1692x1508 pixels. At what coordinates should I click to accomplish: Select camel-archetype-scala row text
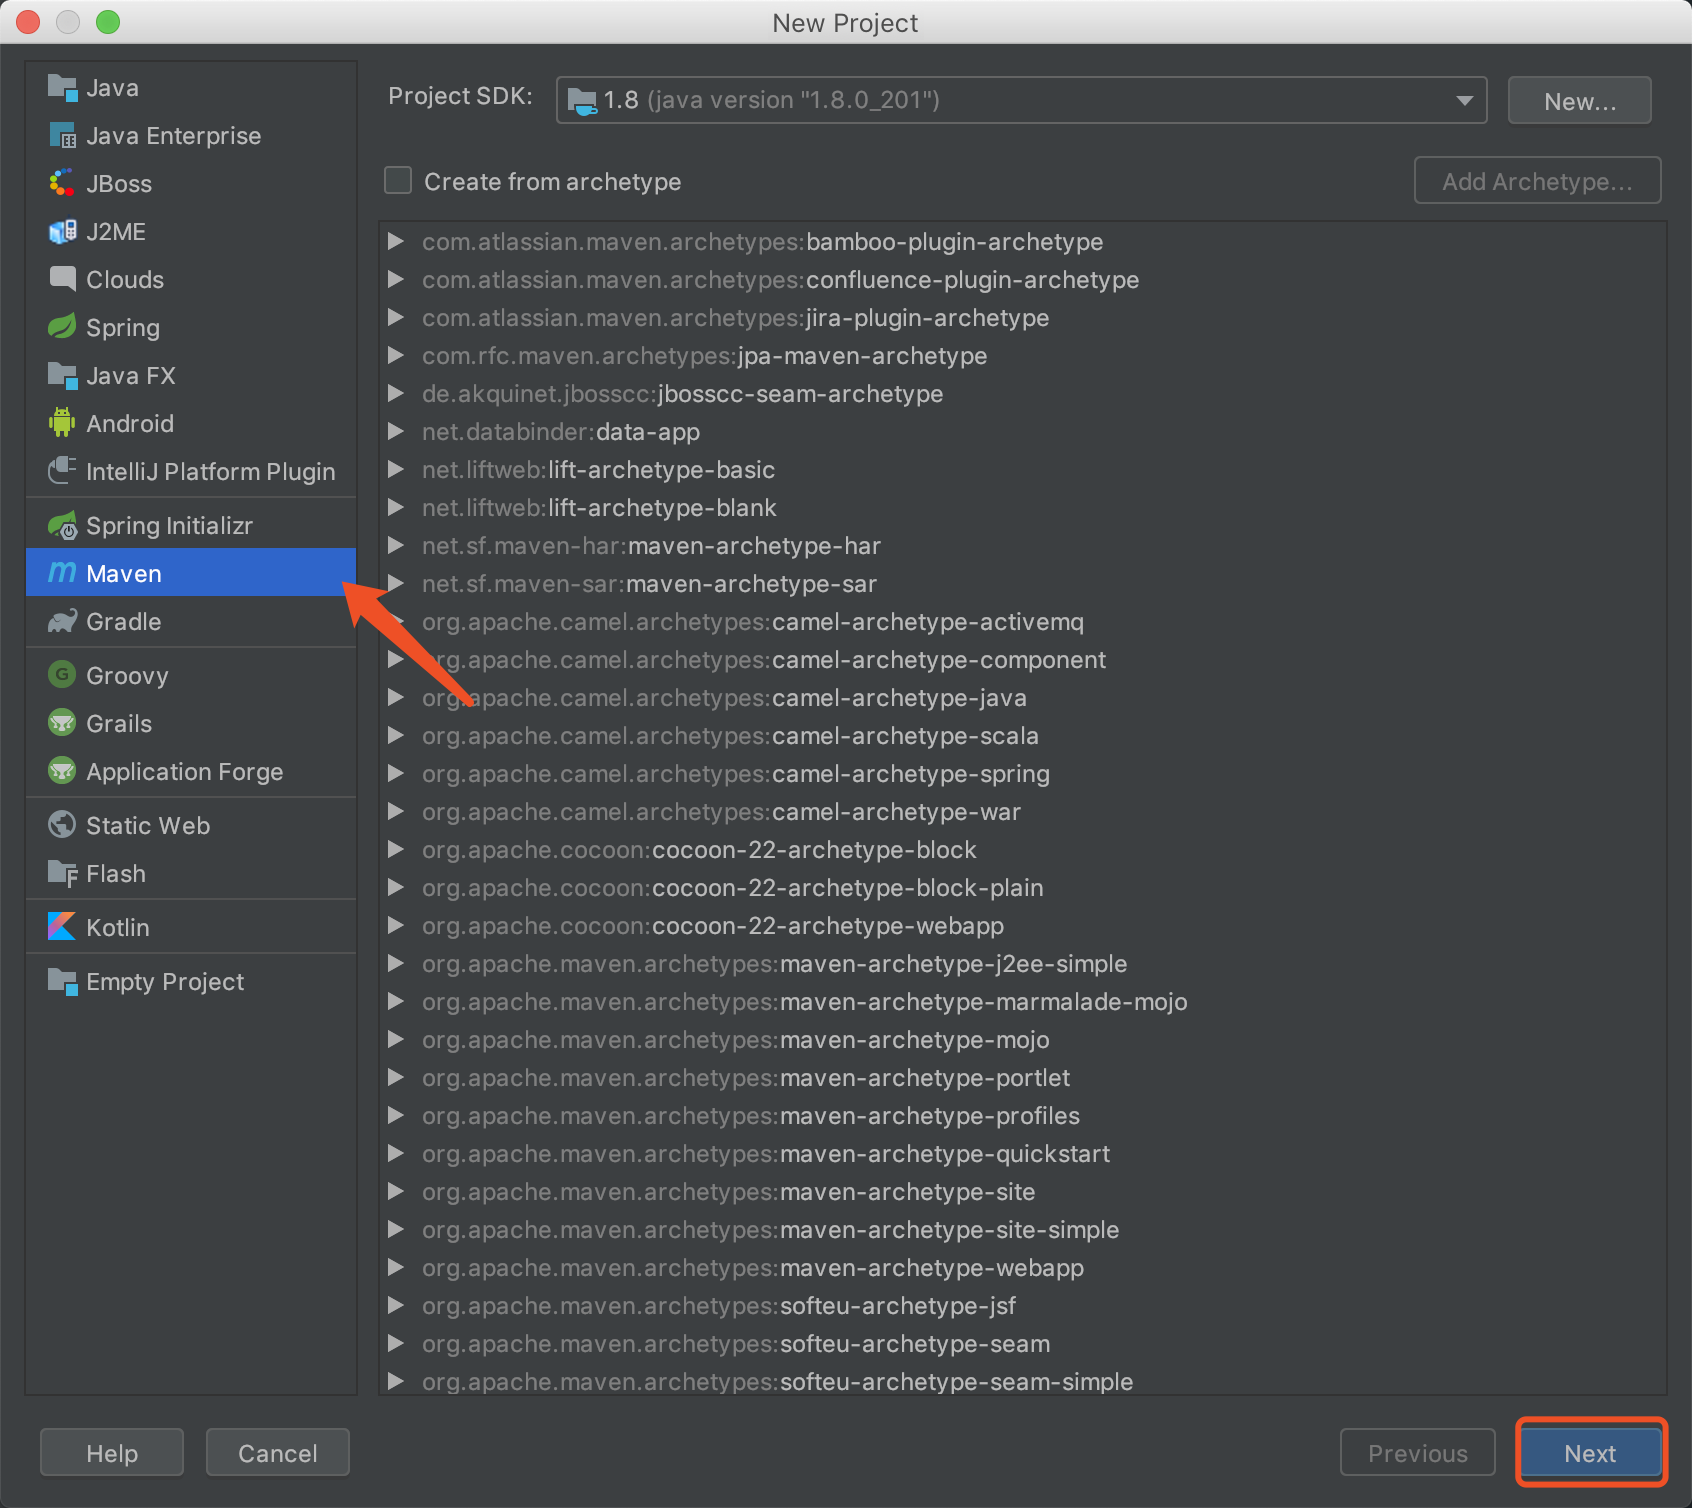click(731, 736)
